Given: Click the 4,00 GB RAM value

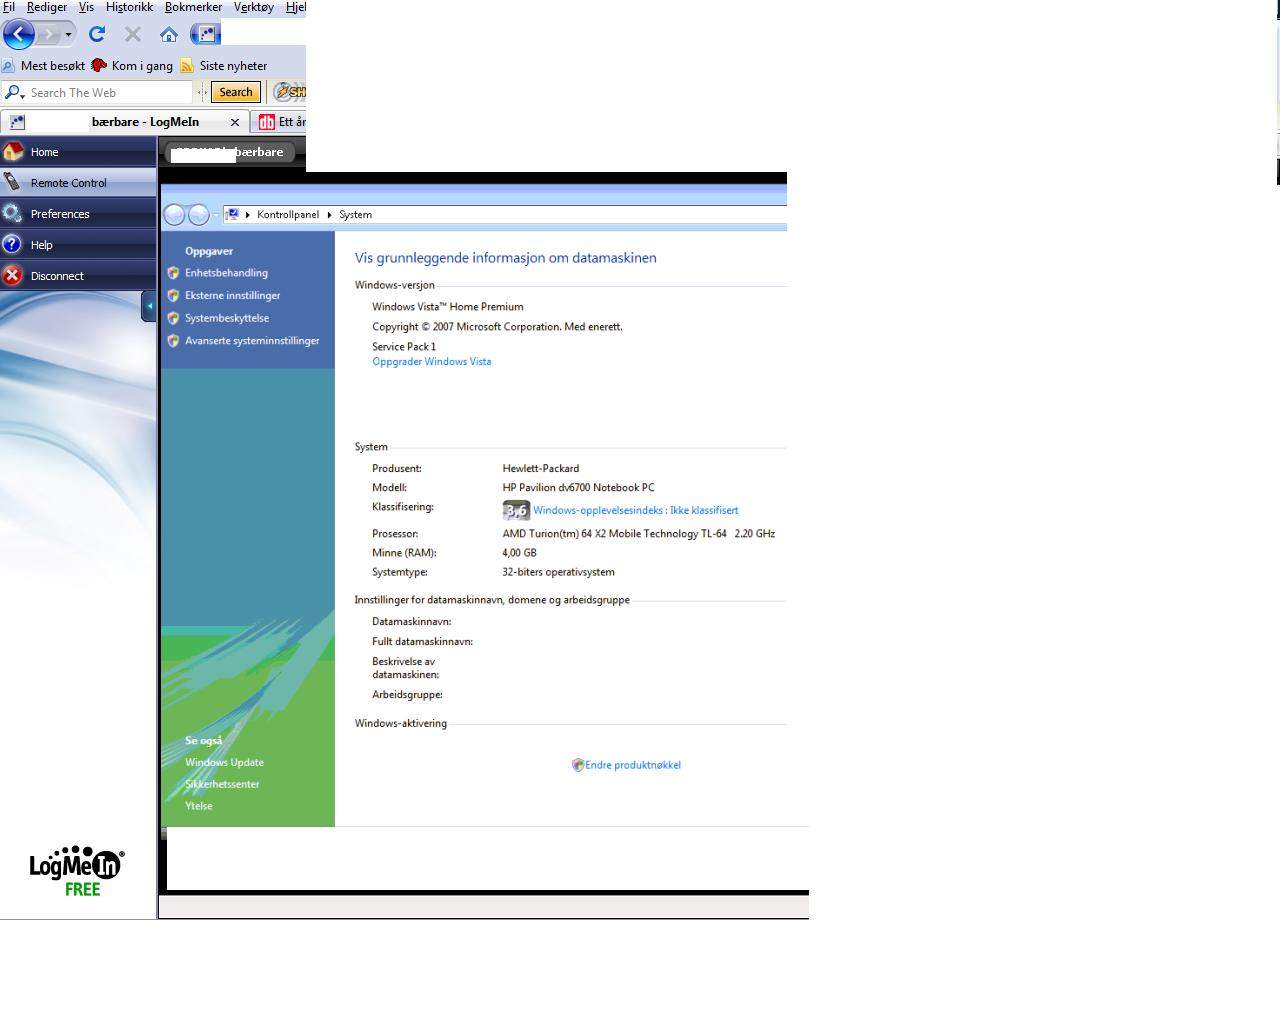Looking at the screenshot, I should tap(519, 553).
